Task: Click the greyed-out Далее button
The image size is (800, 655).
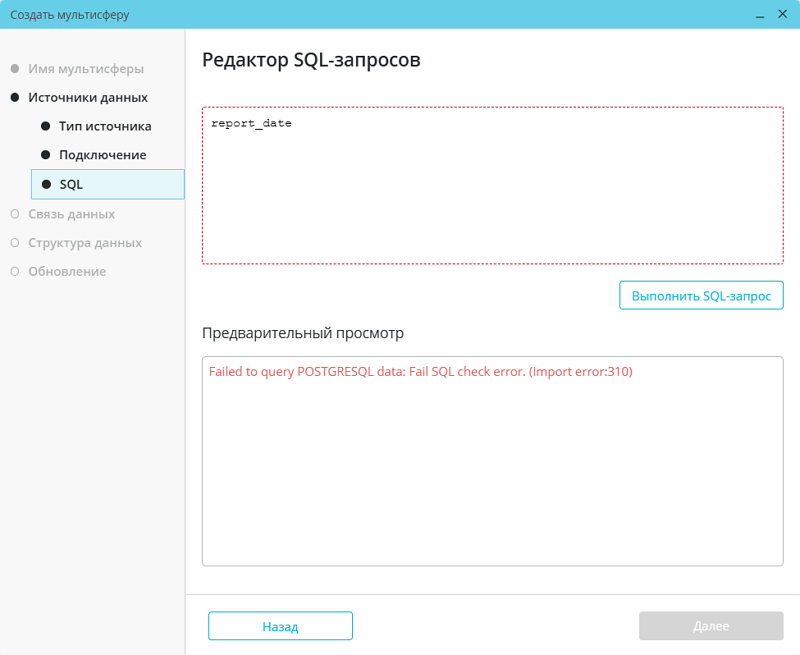Action: pyautogui.click(x=711, y=626)
